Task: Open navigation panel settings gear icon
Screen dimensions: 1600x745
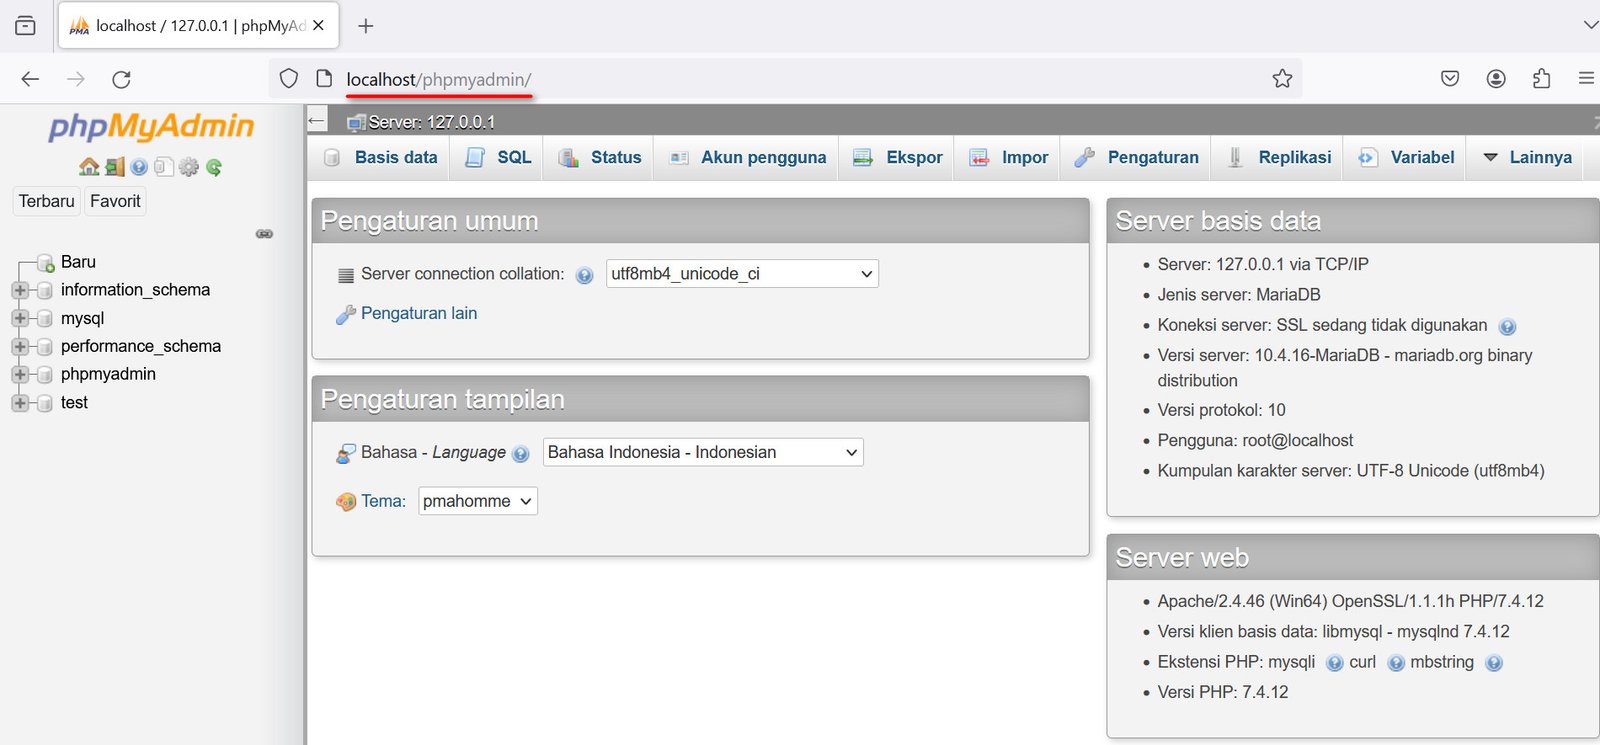Action: click(x=189, y=167)
